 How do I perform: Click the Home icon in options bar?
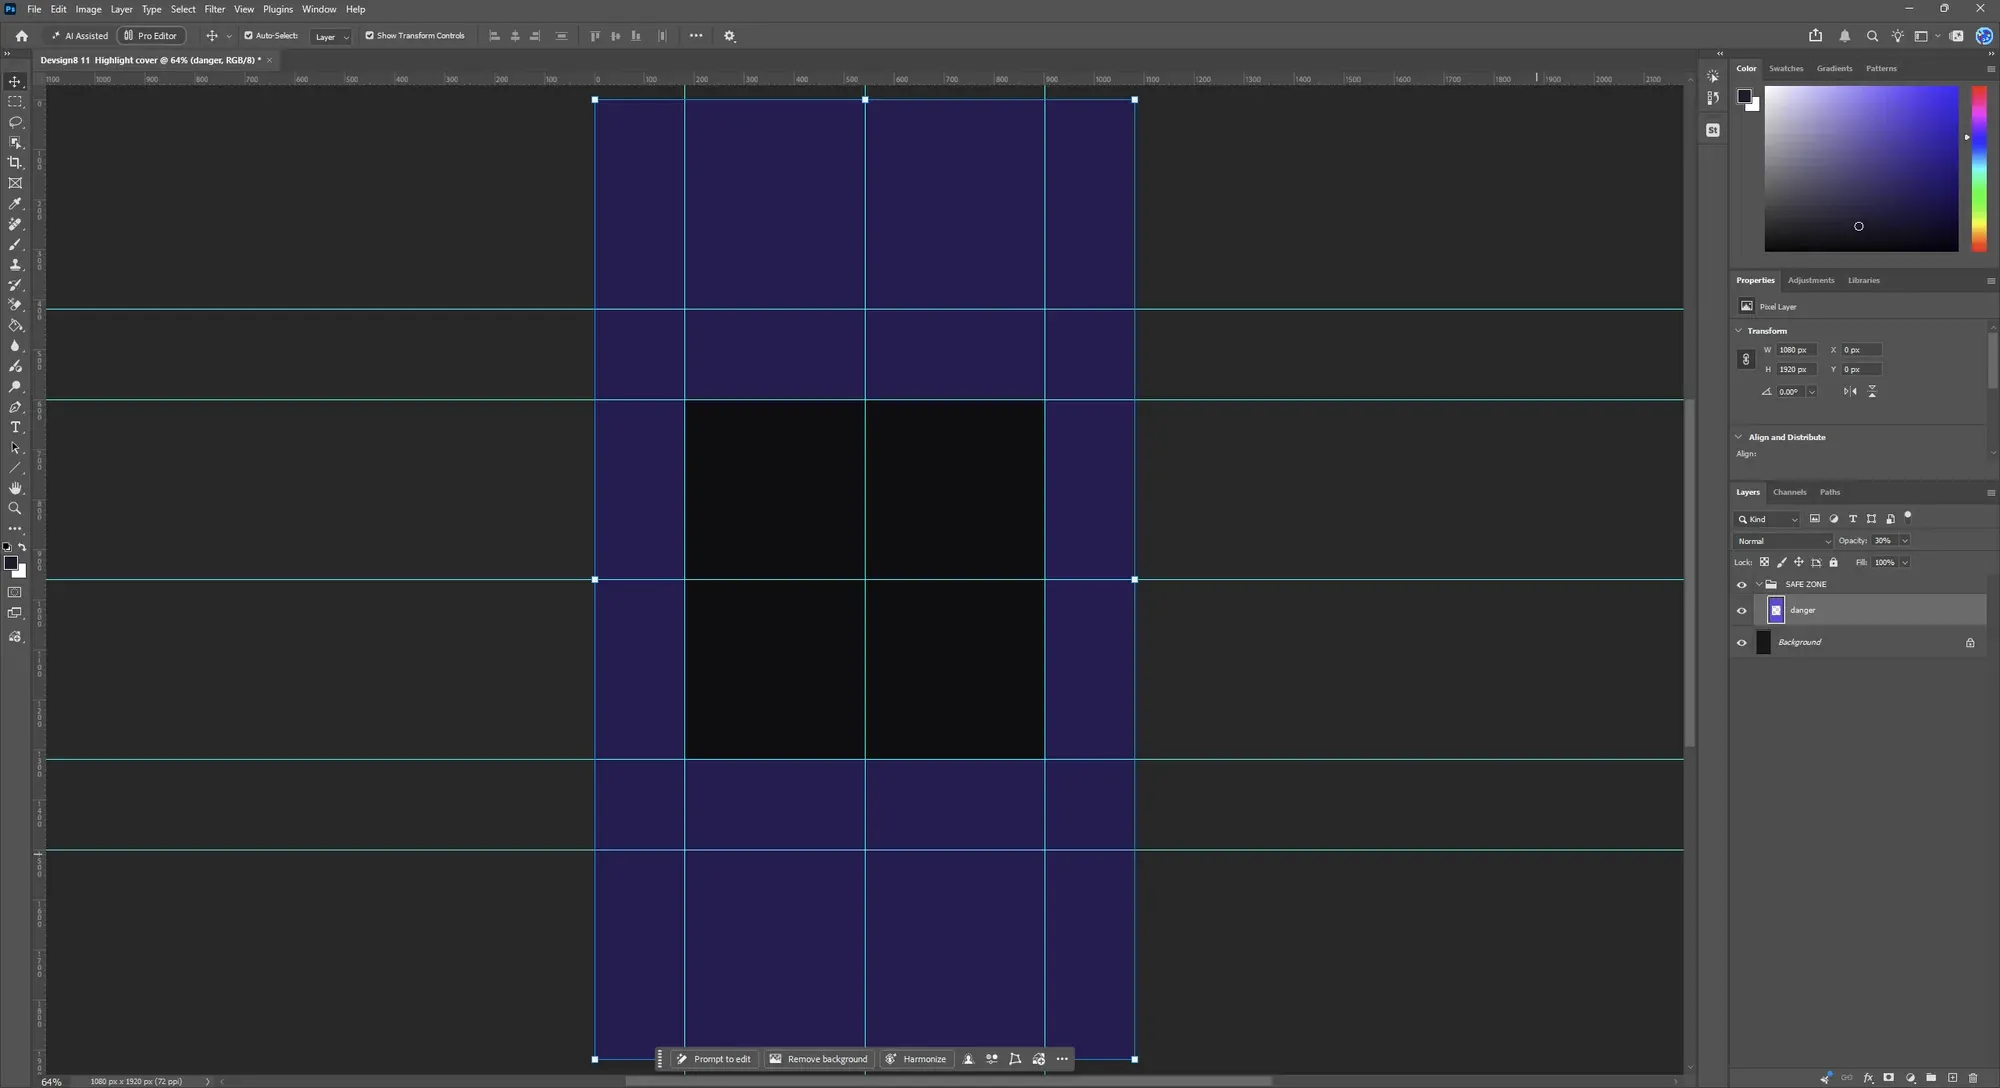click(x=21, y=36)
